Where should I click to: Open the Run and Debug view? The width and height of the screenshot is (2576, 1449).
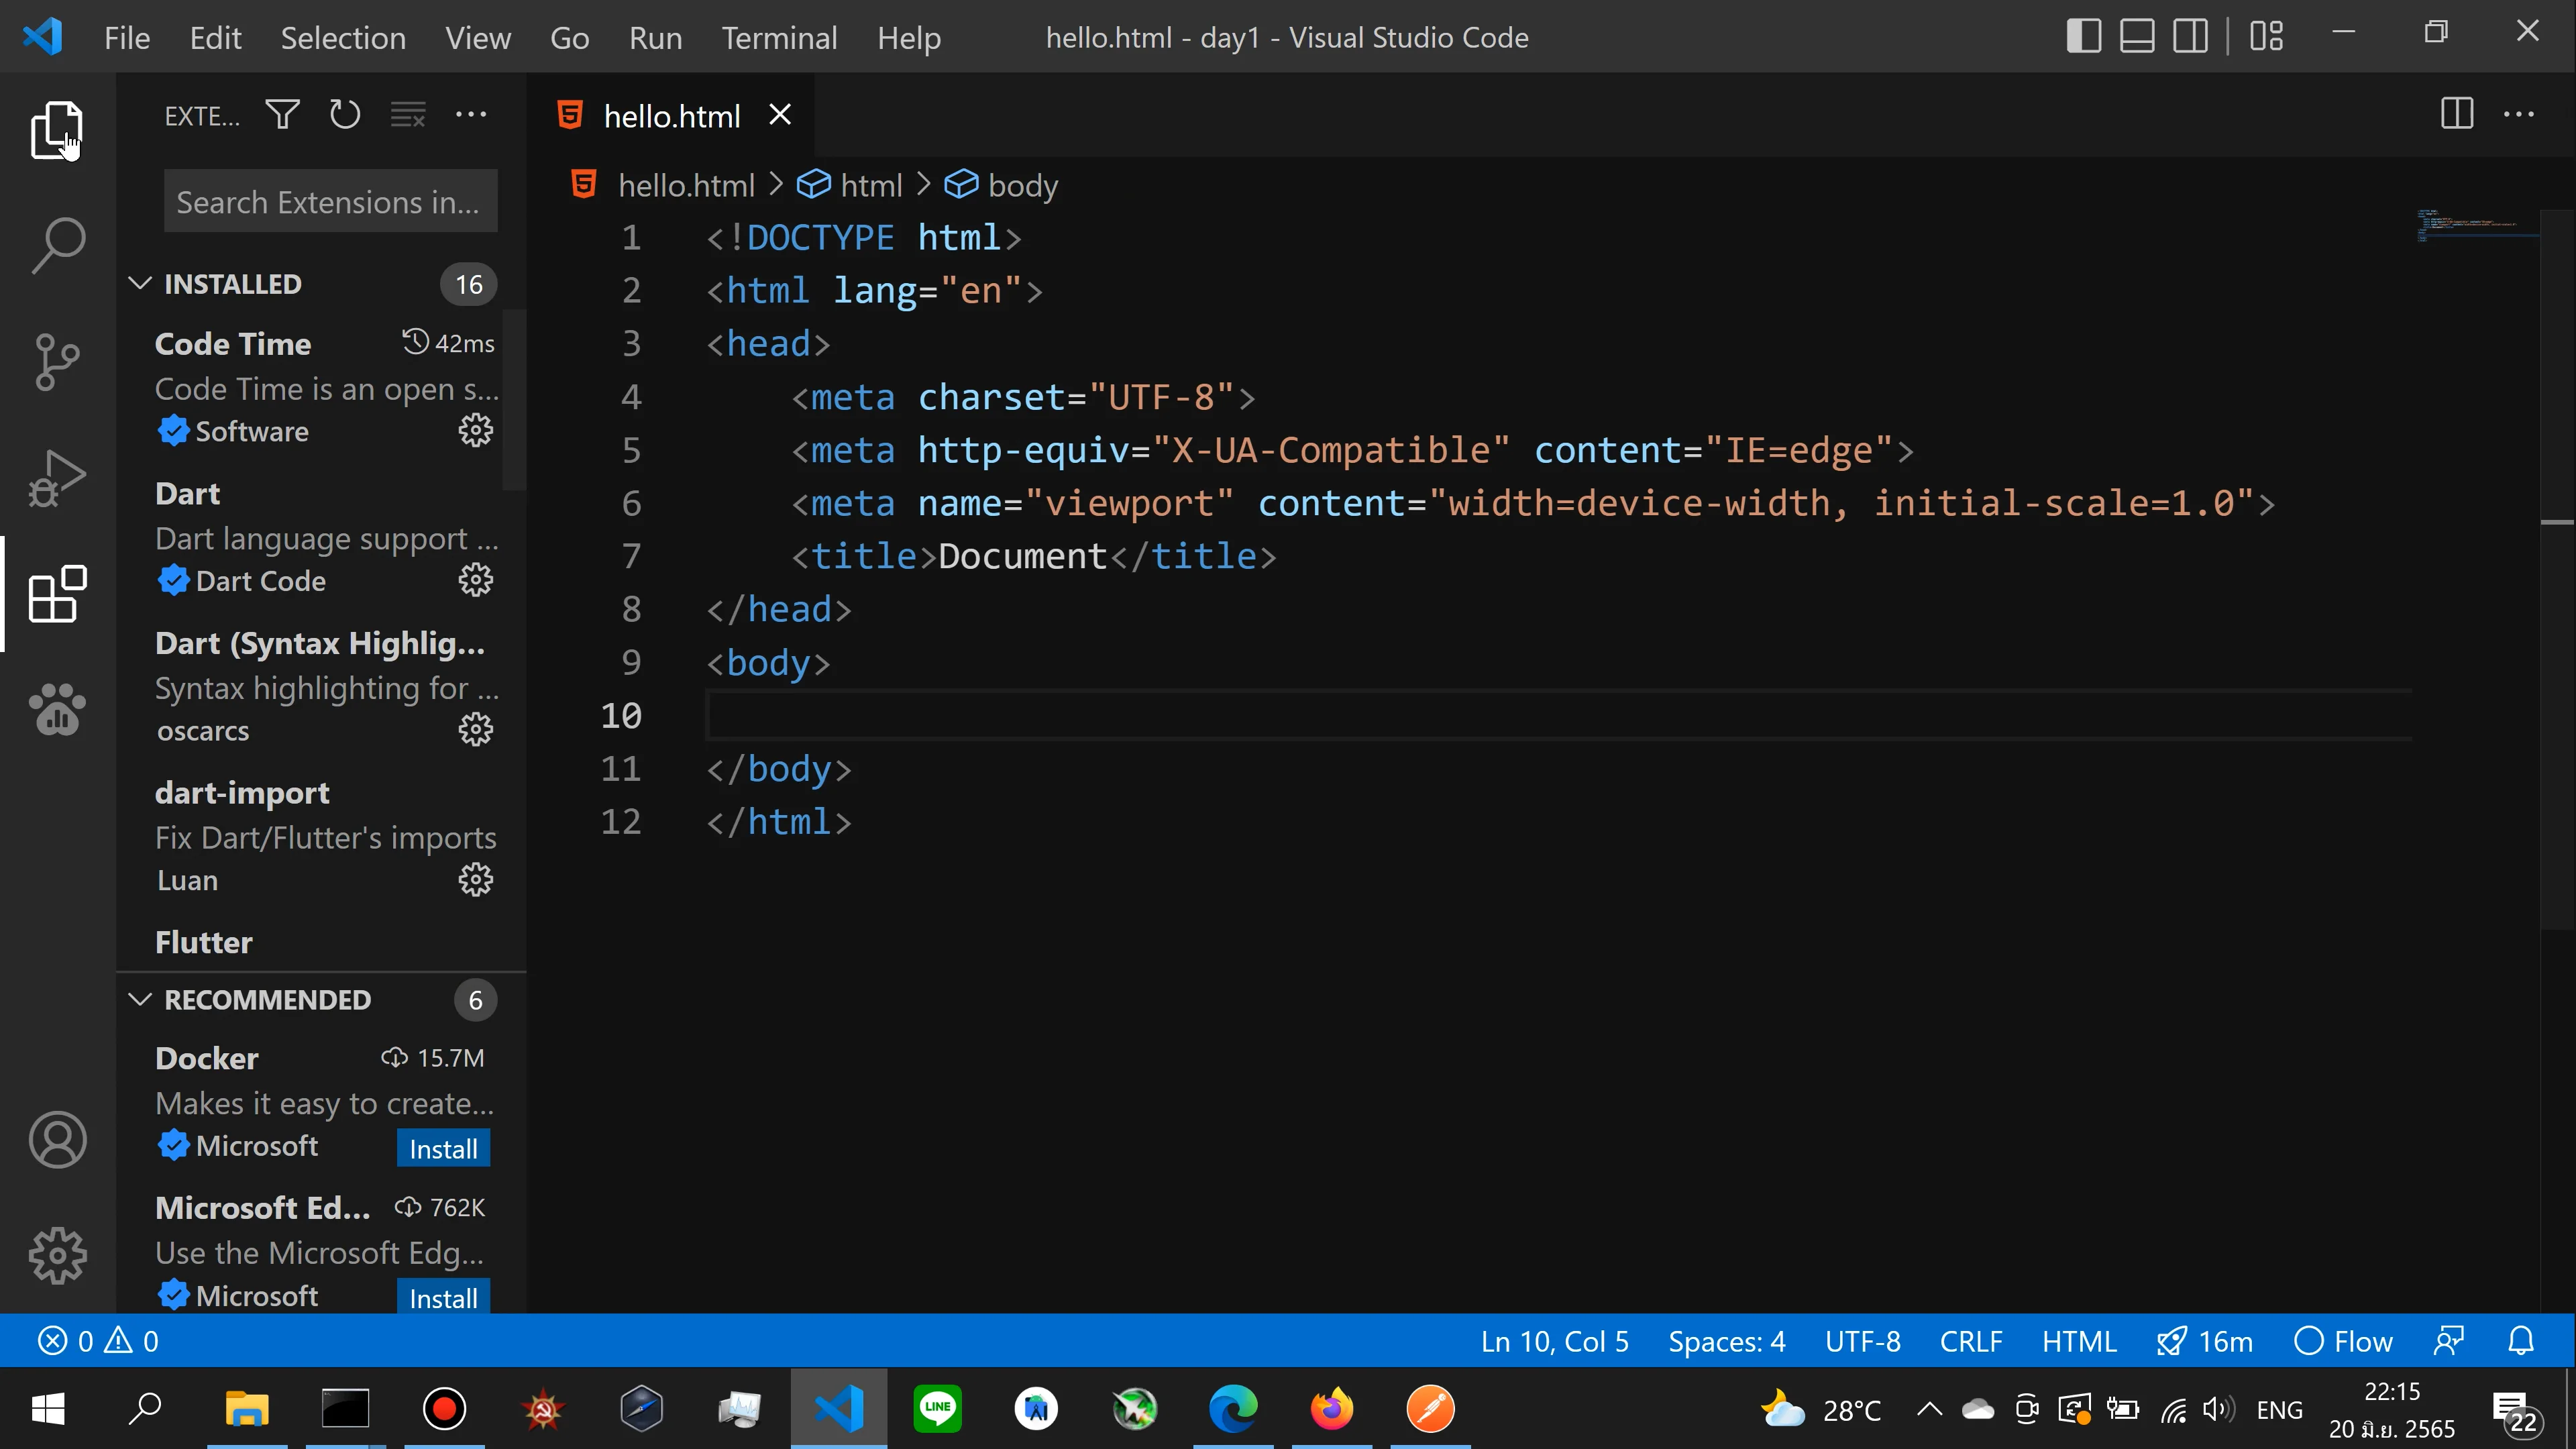click(x=56, y=478)
